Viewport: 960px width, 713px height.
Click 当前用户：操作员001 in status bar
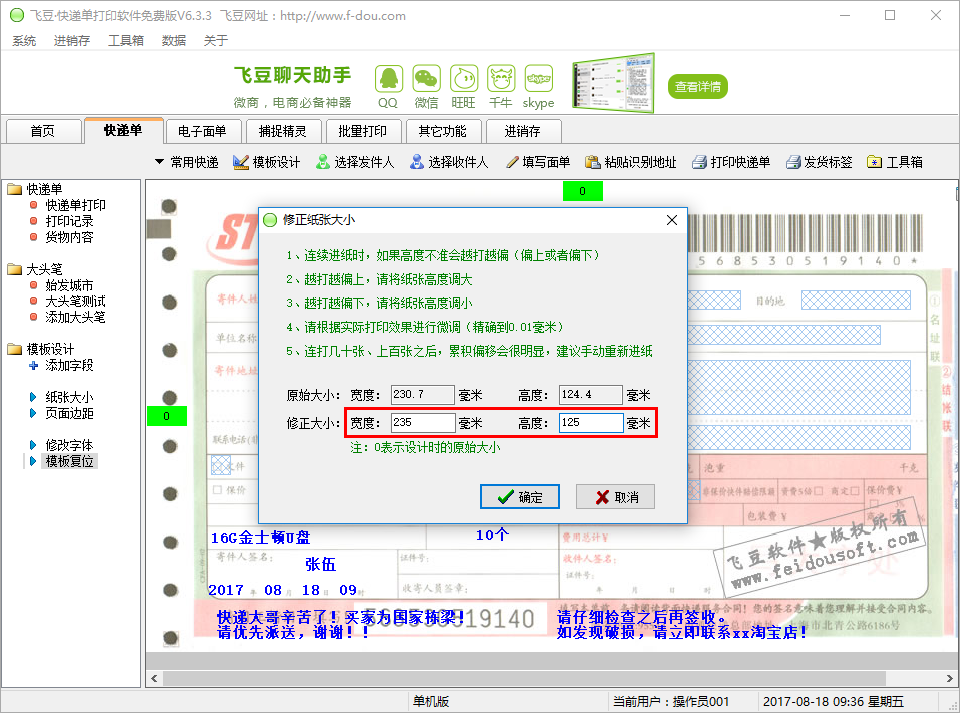pos(671,701)
